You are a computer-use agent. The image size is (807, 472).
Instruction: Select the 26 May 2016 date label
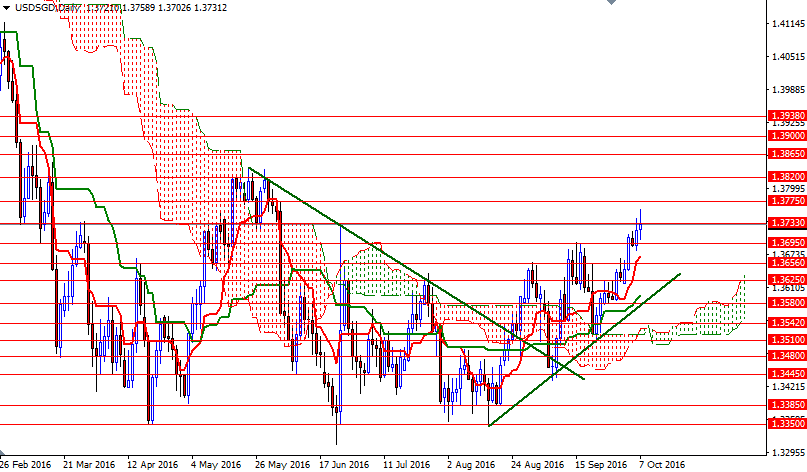point(282,465)
